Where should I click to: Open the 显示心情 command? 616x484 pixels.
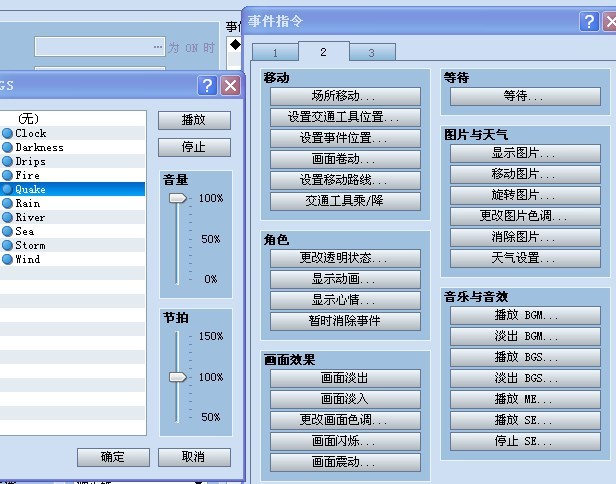tap(345, 300)
